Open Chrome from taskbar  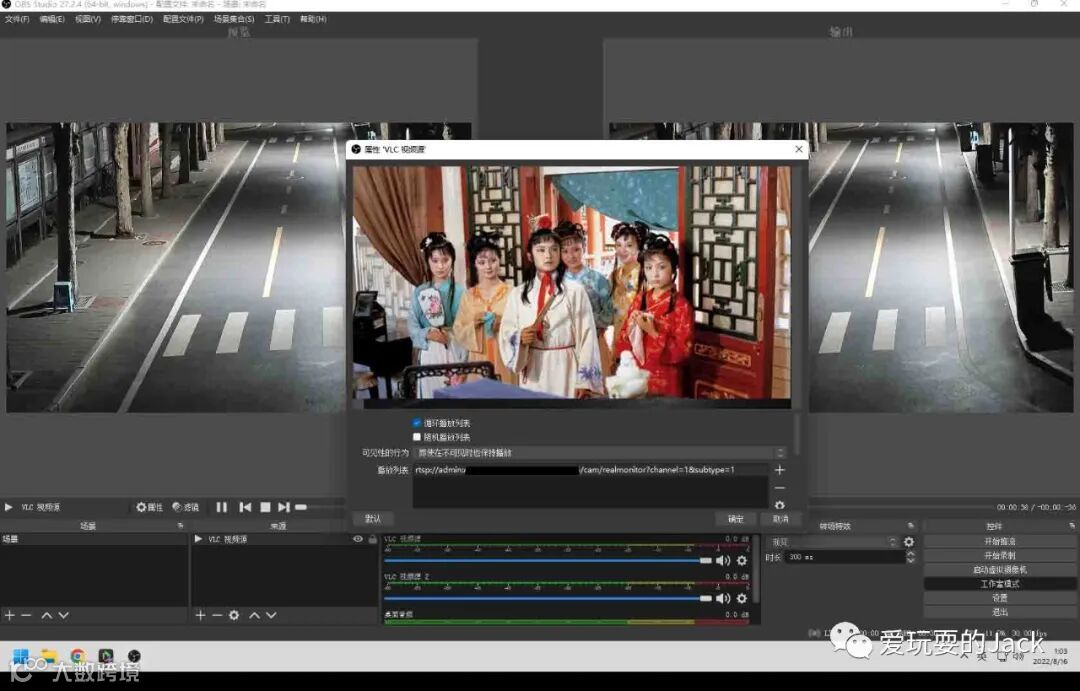click(78, 656)
